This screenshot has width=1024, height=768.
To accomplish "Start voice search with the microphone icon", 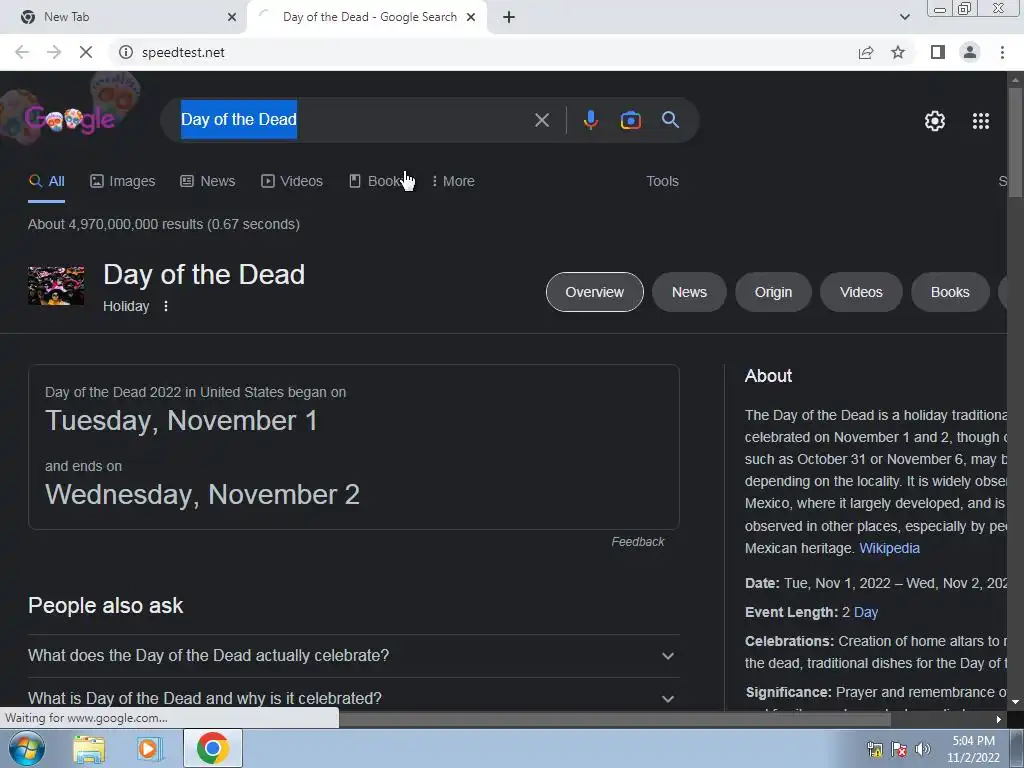I will [x=590, y=120].
